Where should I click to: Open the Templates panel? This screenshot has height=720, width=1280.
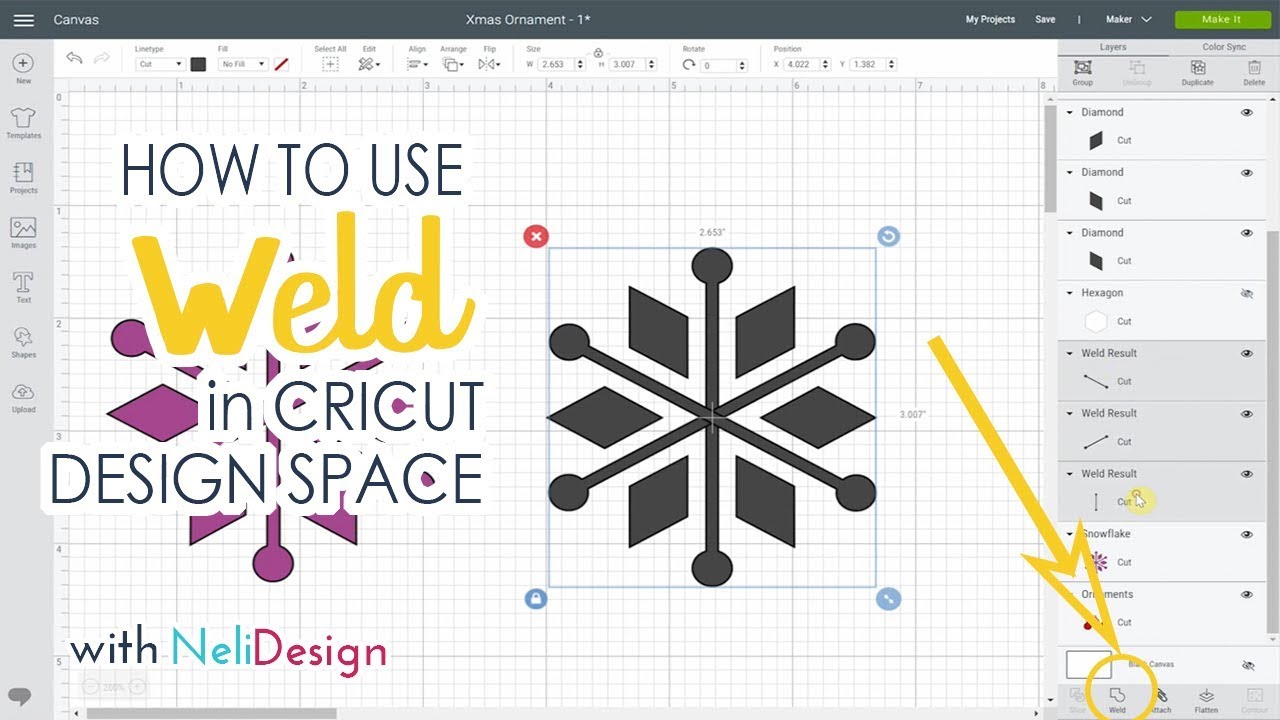(23, 124)
